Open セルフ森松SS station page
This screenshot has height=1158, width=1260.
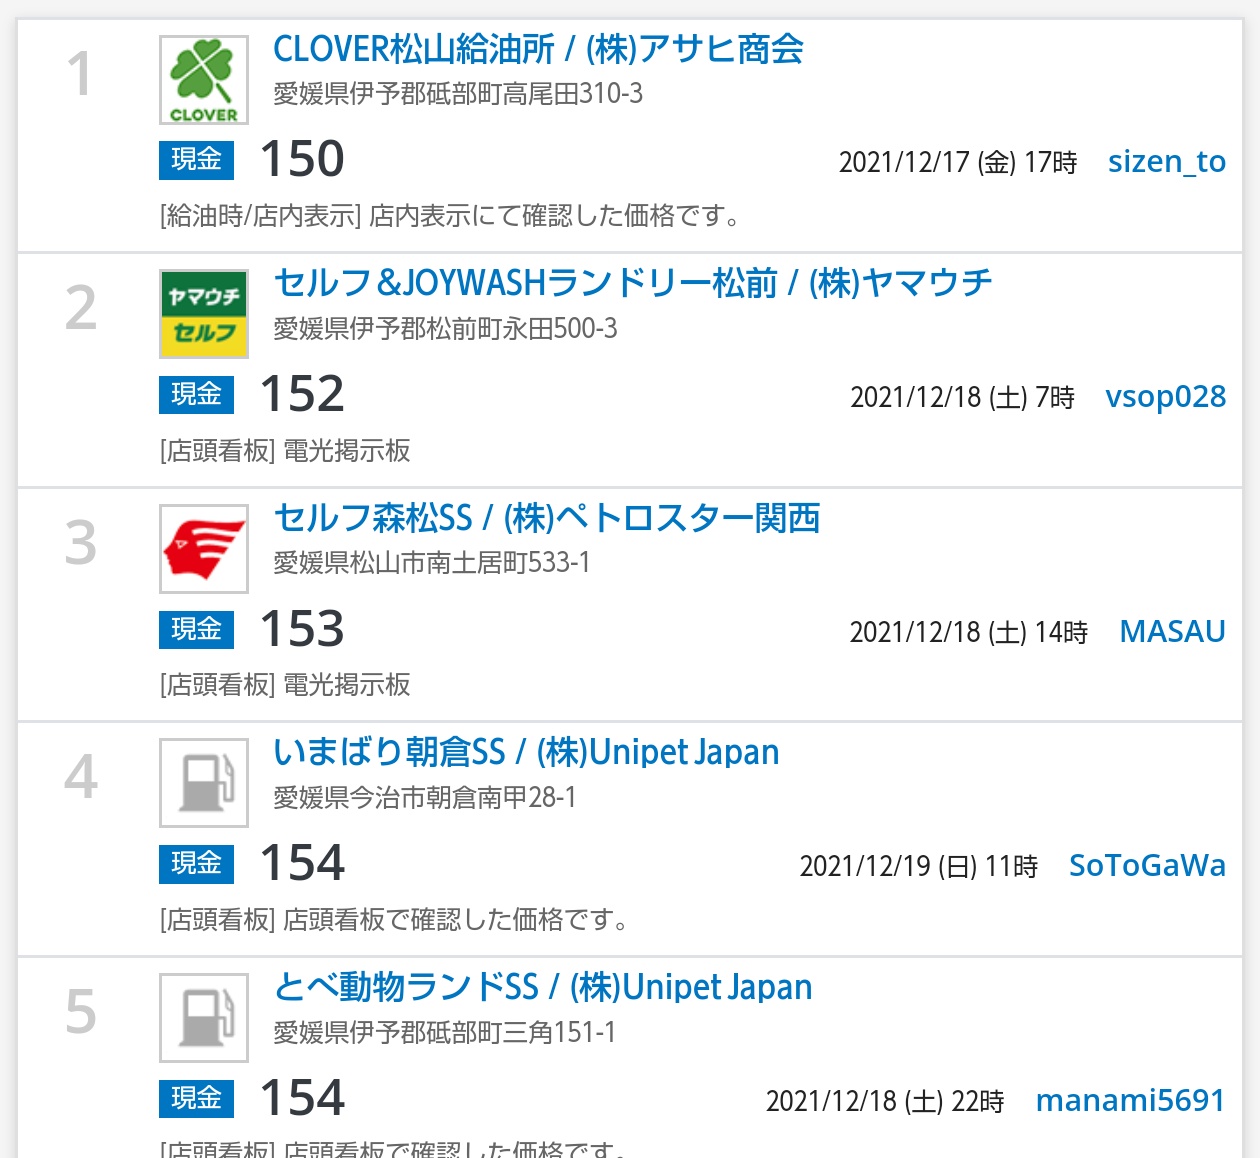[546, 518]
